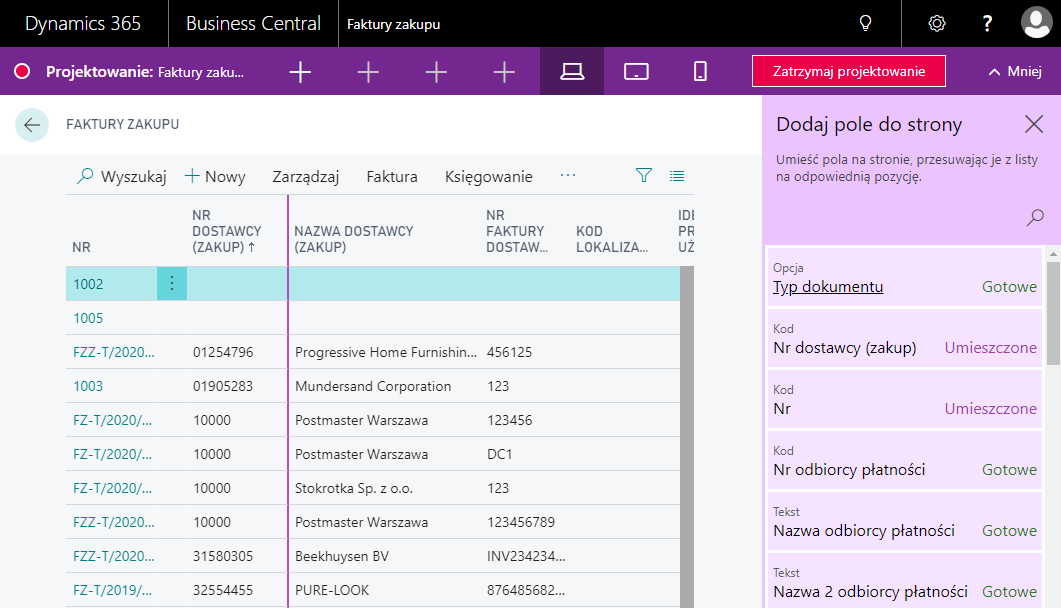Viewport: 1061px width, 608px height.
Task: Open the filter pane funnel icon
Action: 644,176
